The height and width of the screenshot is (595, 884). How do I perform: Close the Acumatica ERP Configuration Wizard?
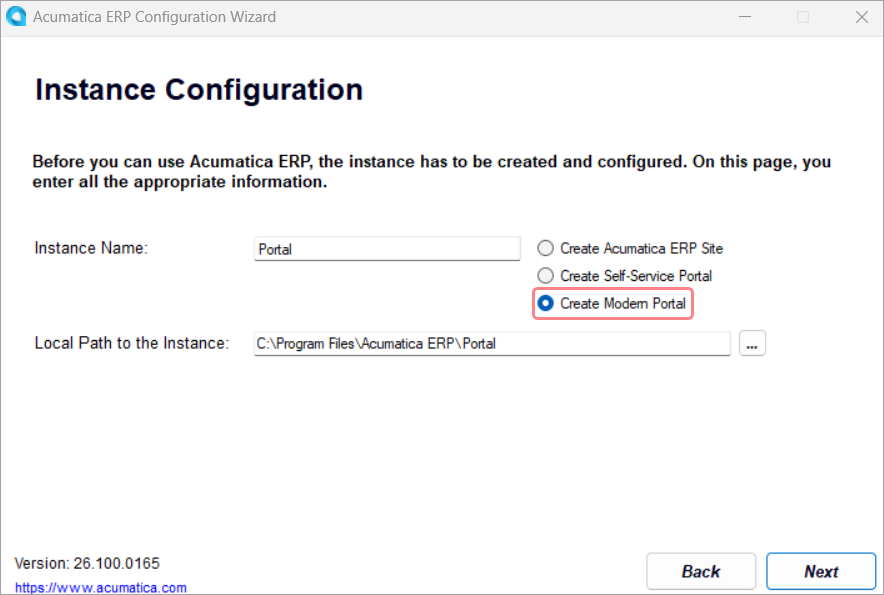pos(861,17)
